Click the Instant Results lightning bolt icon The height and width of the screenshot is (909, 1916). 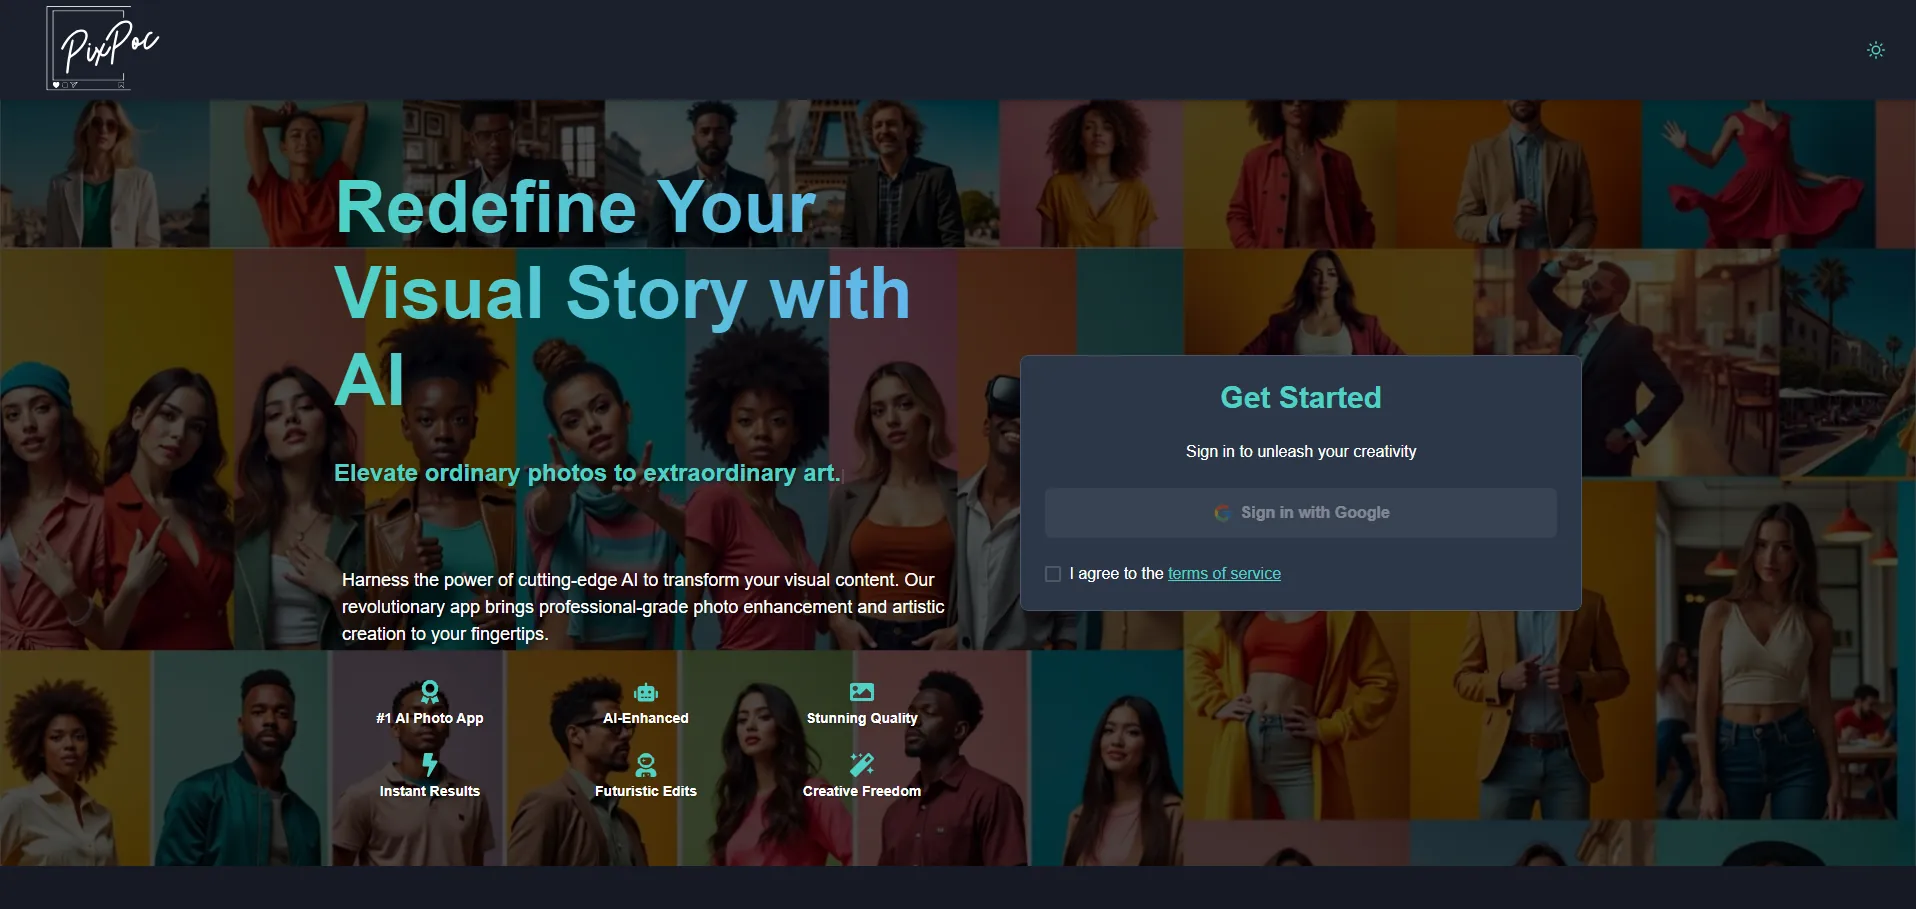pos(430,765)
